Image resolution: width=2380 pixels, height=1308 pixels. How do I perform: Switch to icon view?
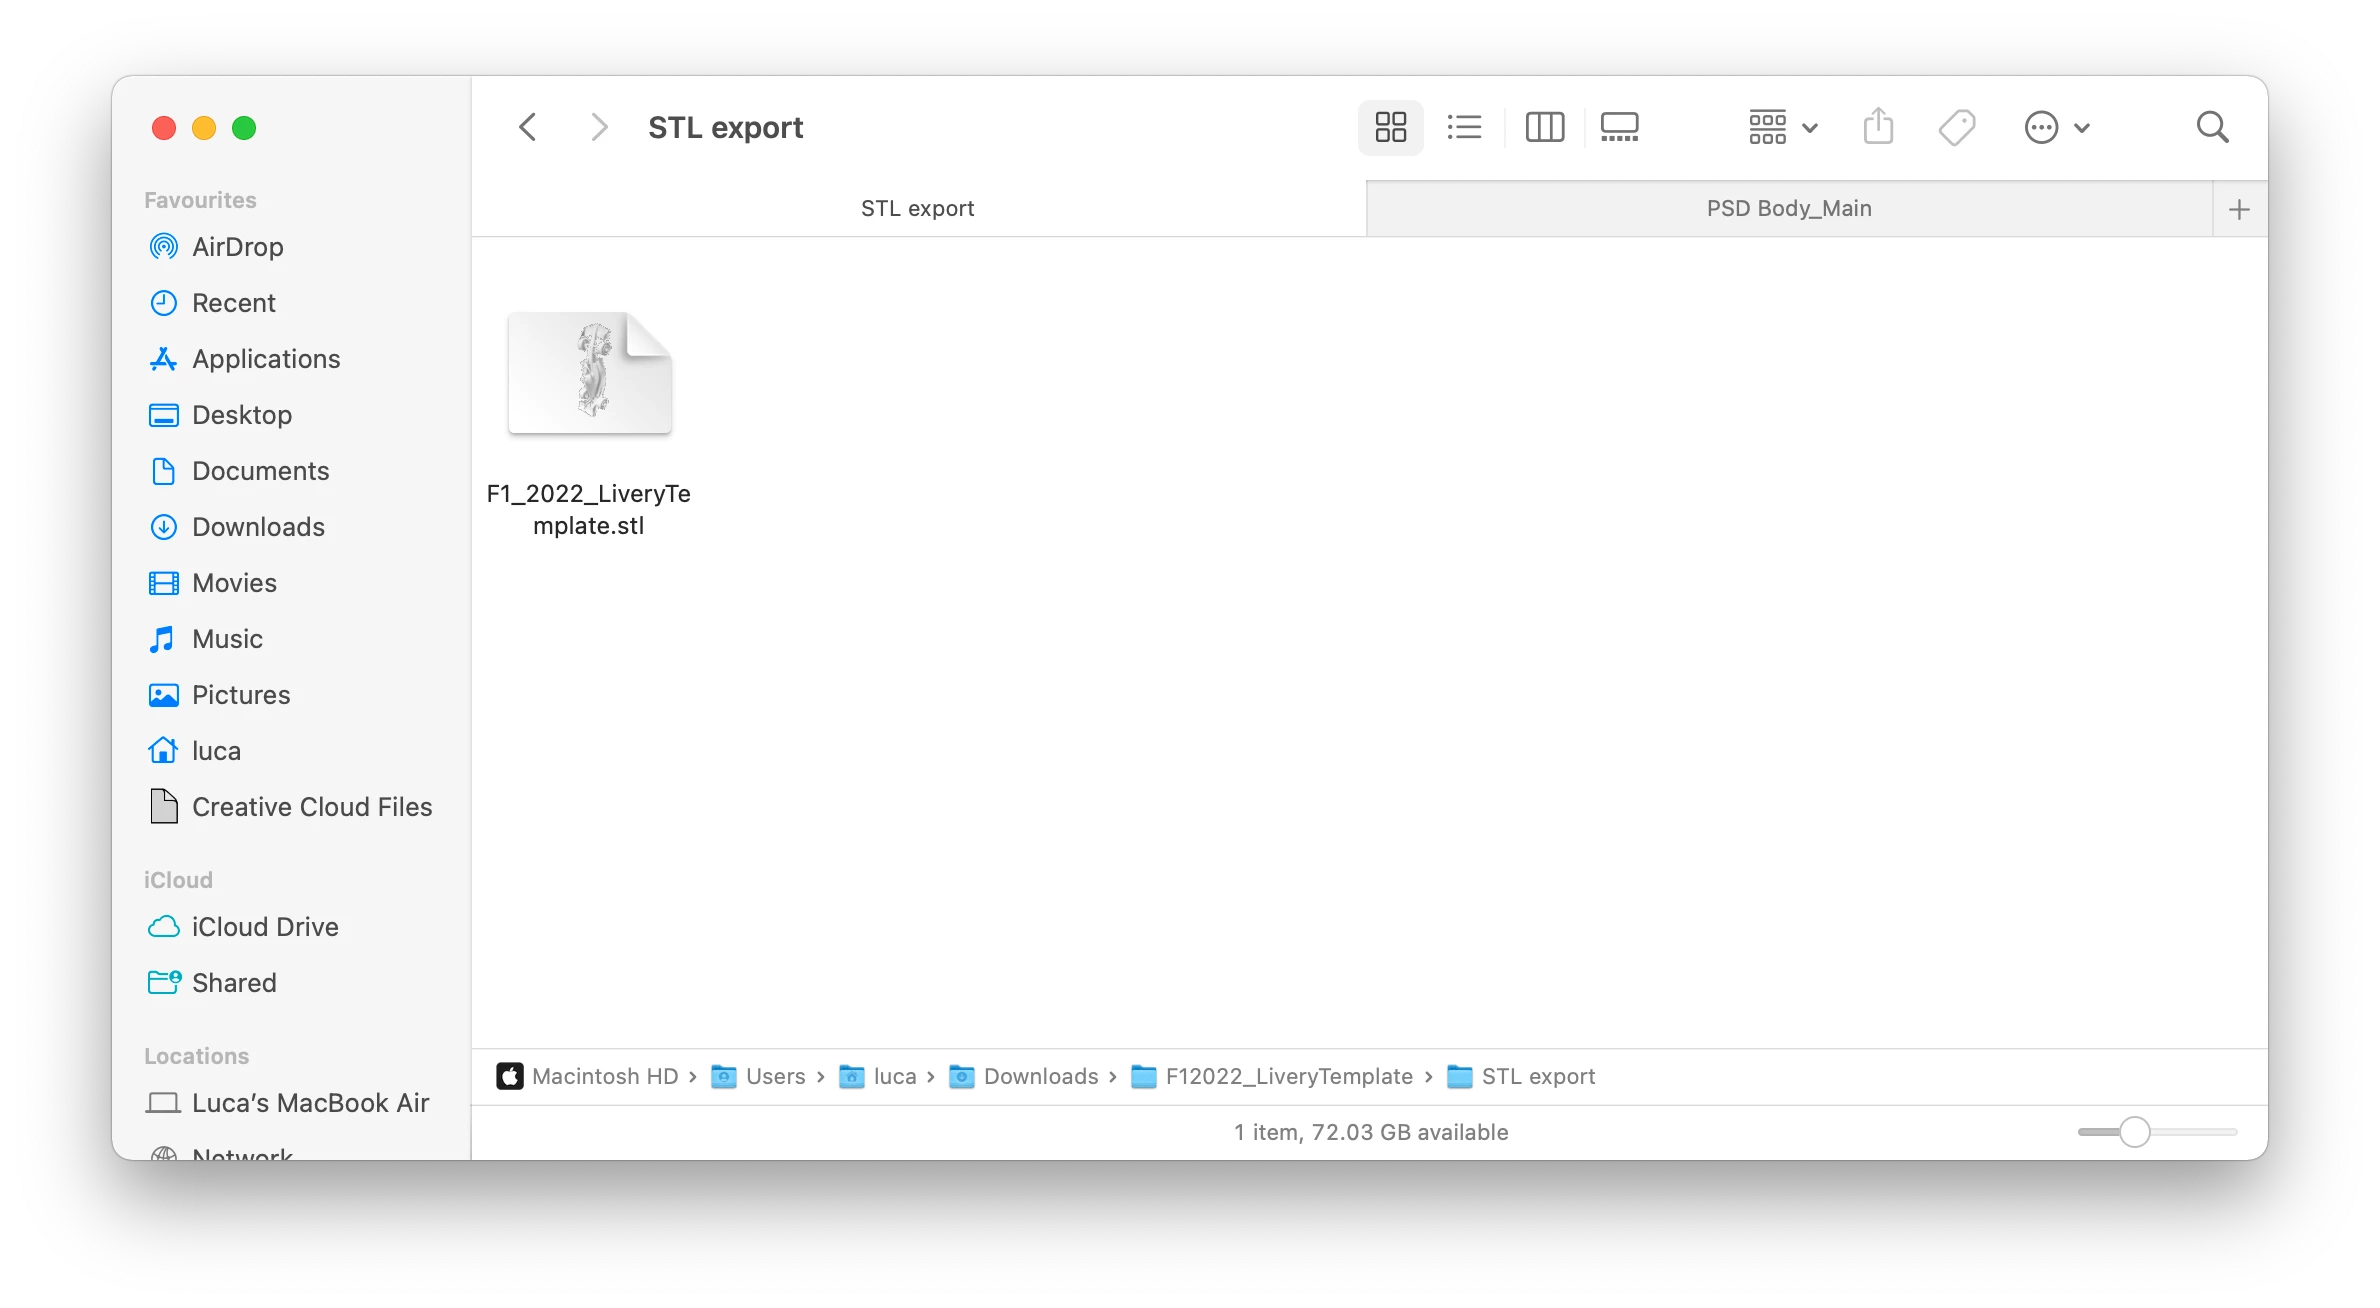tap(1390, 127)
